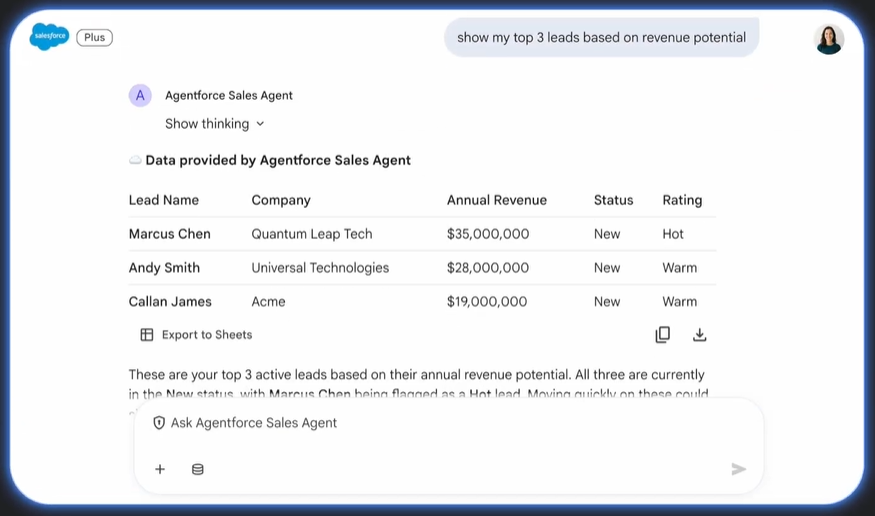Screen dimensions: 875x516
Task: Click the $28,000,000 revenue value
Action: point(488,268)
